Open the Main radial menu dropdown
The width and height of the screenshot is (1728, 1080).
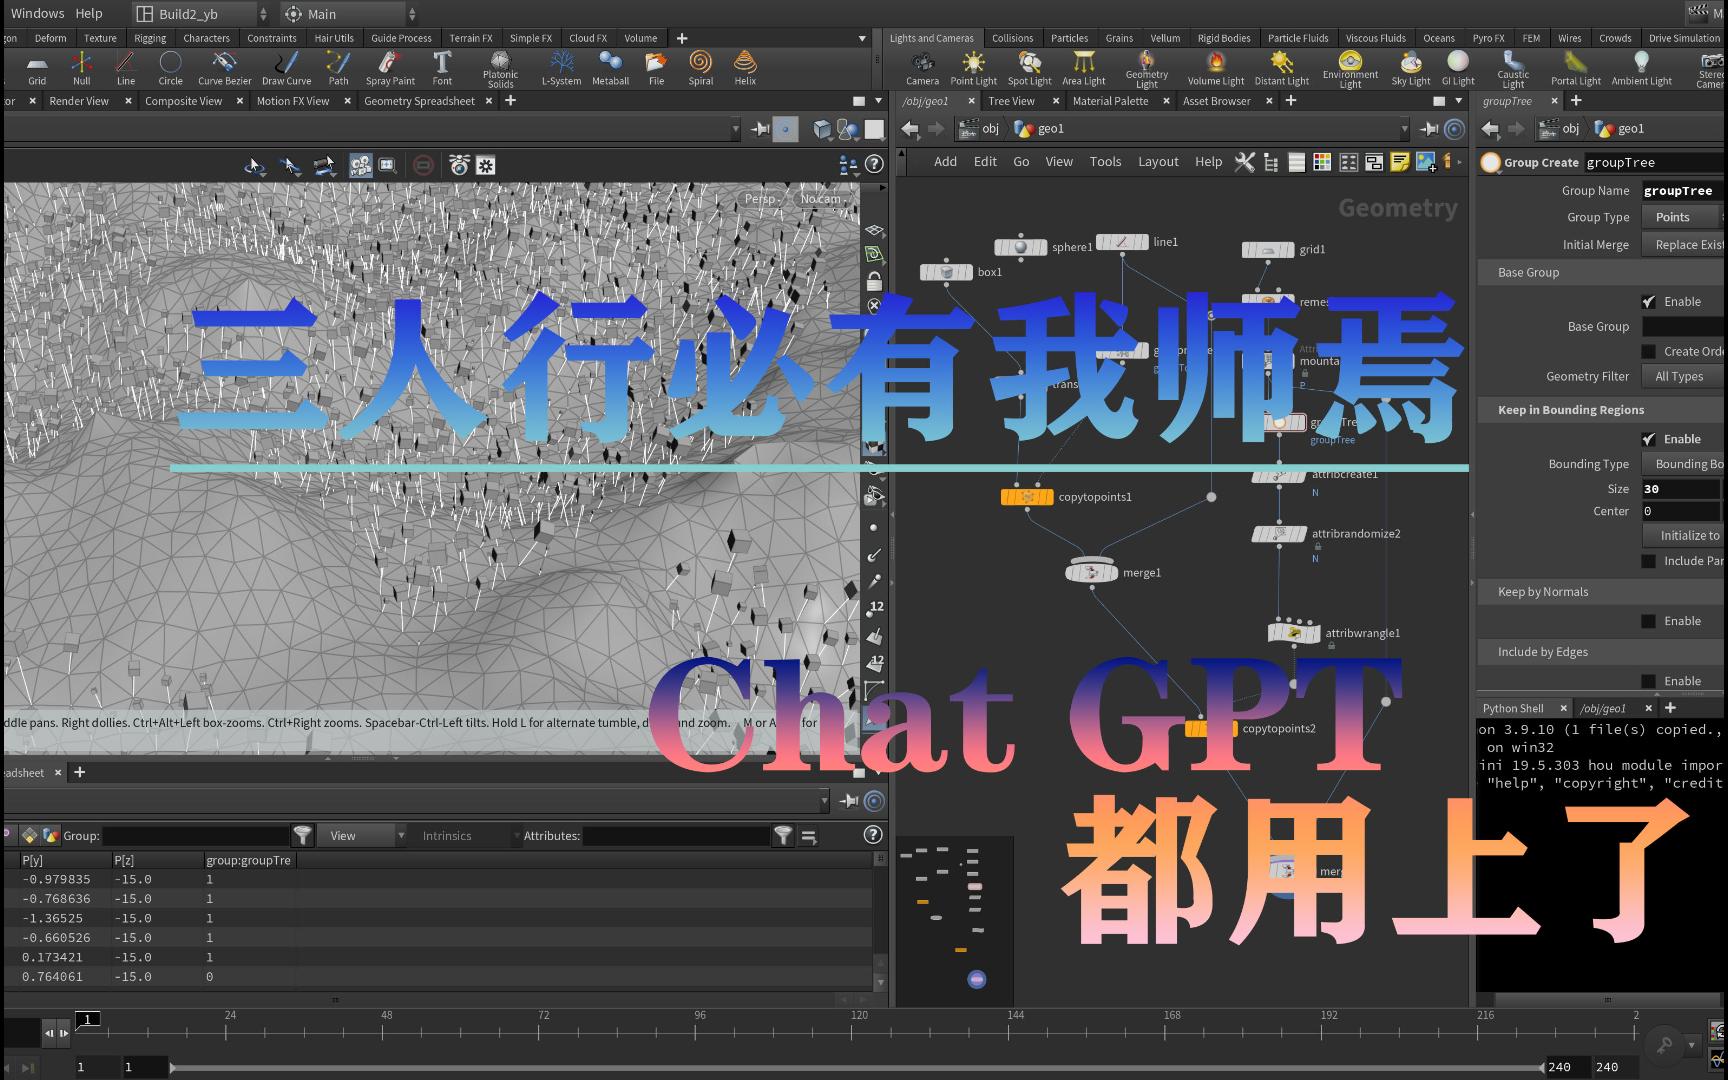click(x=348, y=14)
